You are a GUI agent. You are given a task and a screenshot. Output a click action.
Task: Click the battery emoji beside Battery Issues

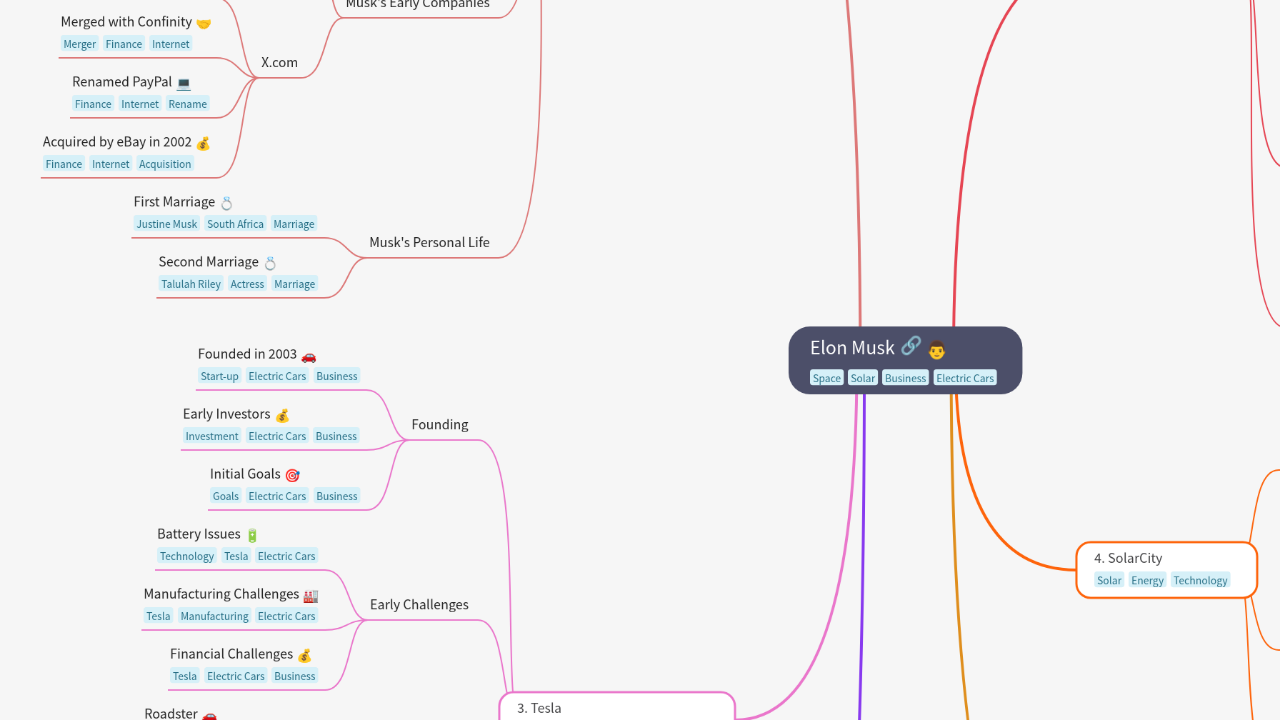252,535
